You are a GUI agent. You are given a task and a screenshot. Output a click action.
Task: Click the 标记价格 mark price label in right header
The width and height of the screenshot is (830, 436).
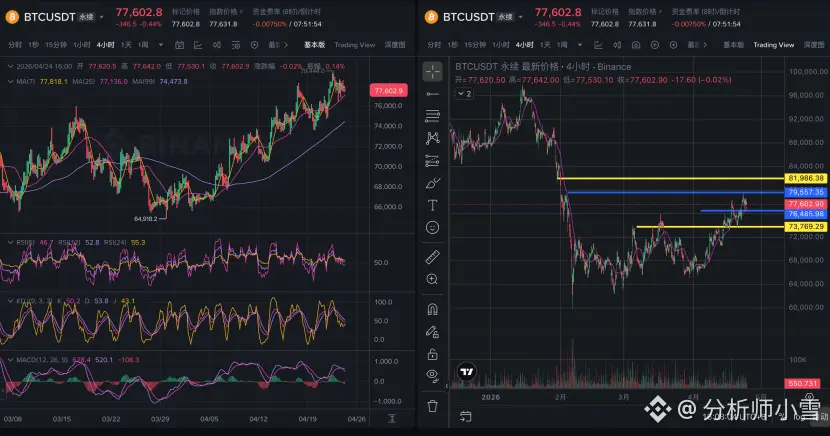click(x=605, y=11)
